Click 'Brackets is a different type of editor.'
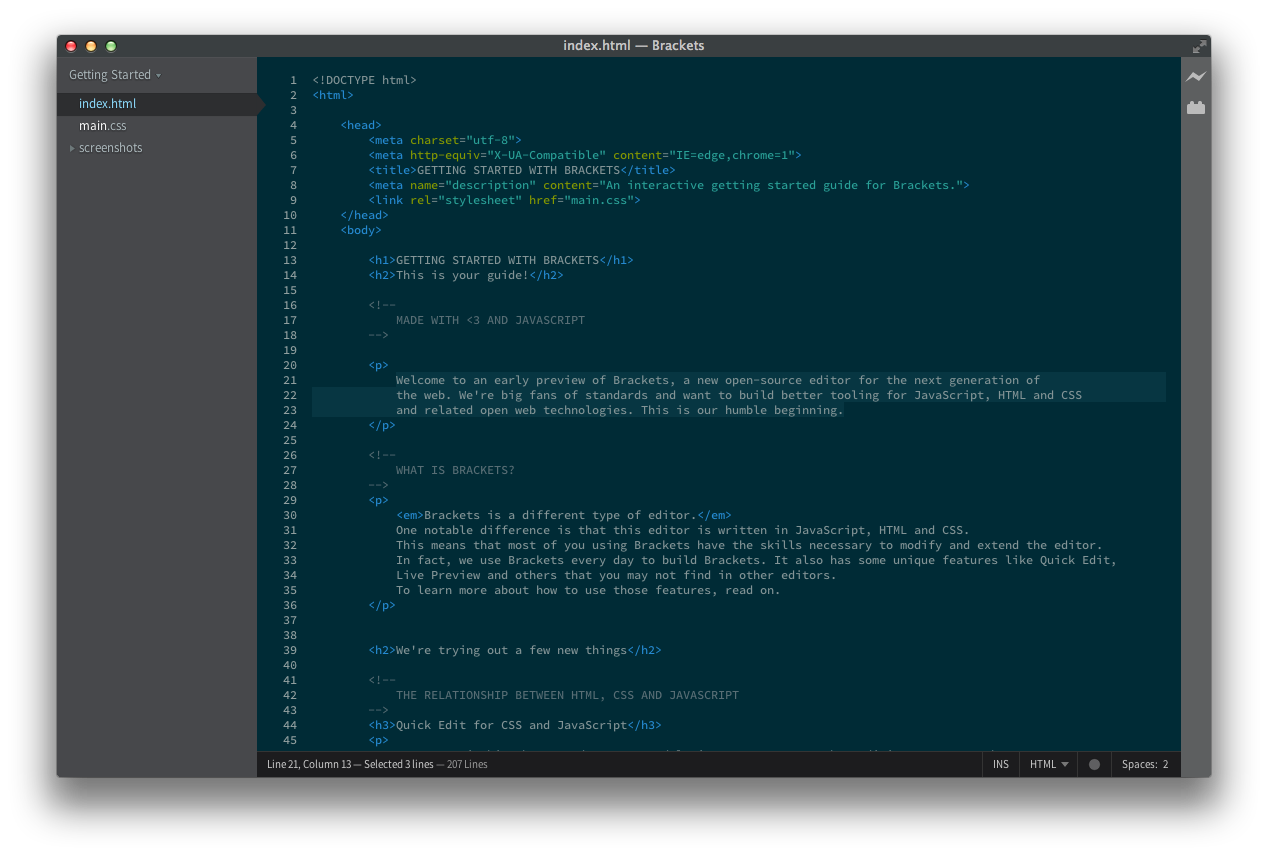 [x=560, y=515]
